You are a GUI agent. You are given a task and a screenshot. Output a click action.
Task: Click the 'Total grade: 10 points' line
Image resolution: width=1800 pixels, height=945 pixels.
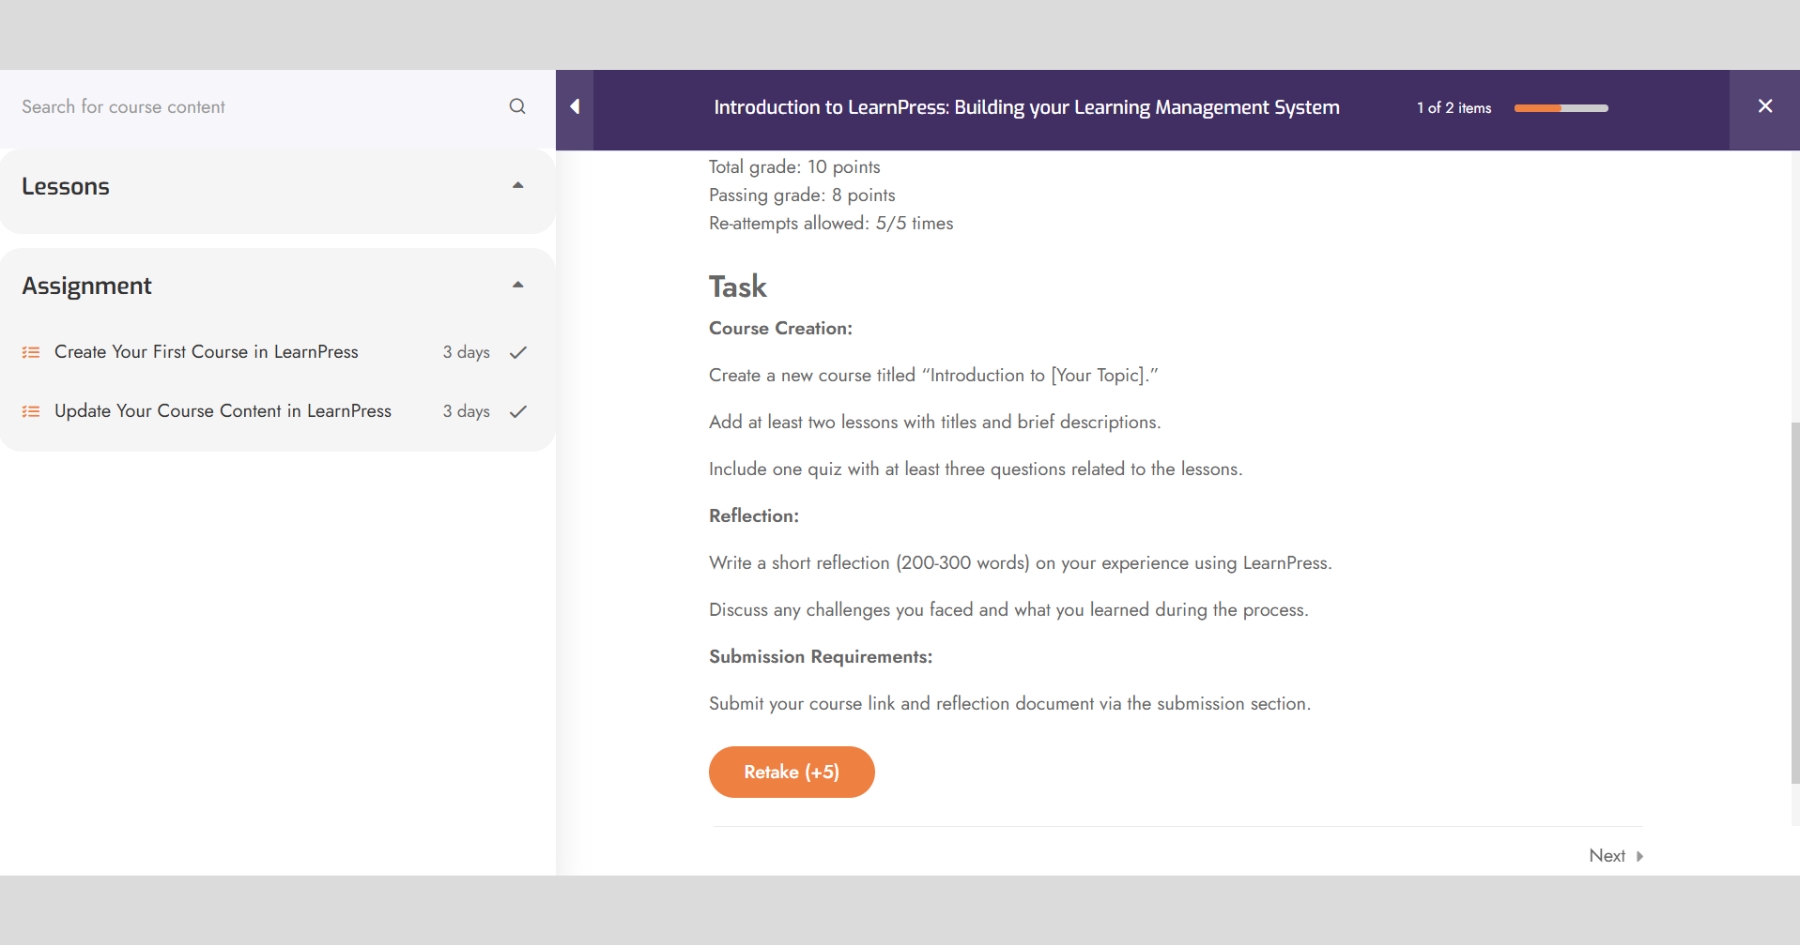[795, 167]
